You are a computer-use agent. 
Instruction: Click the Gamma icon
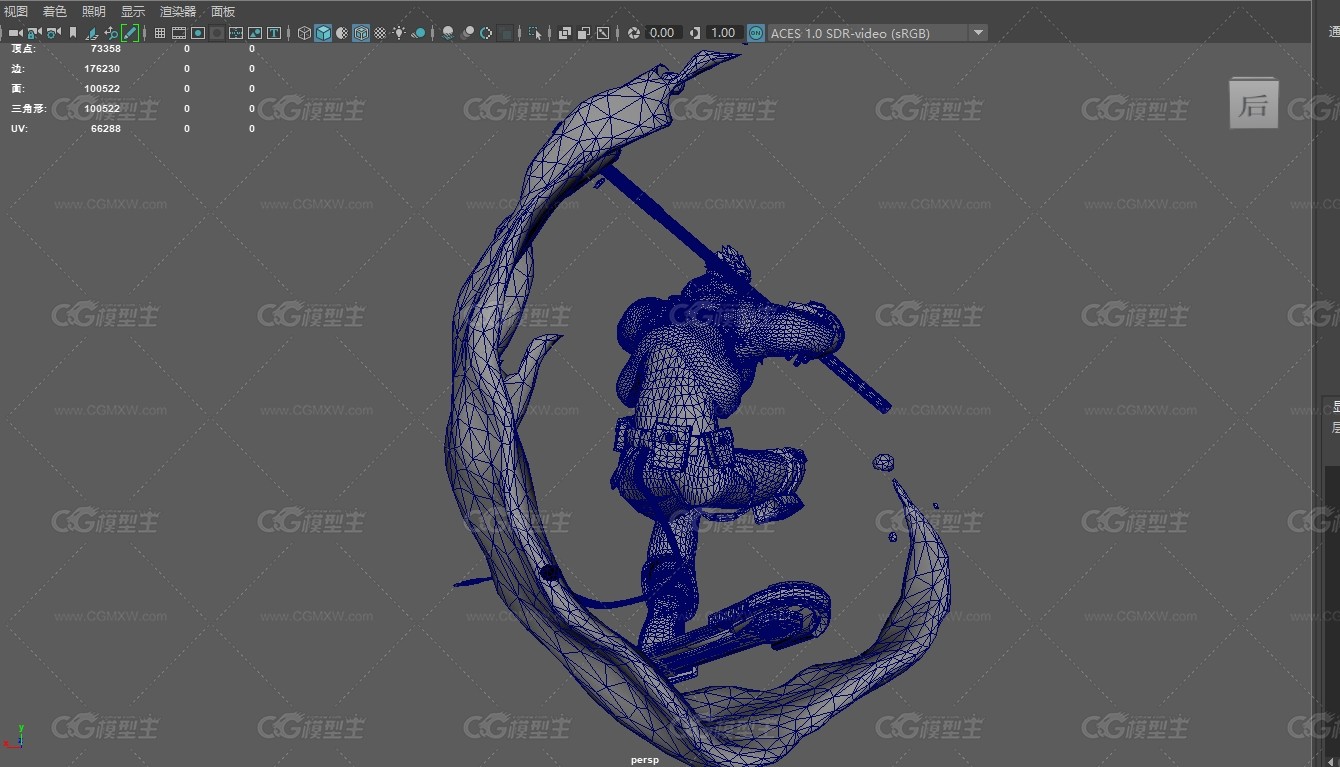[695, 33]
